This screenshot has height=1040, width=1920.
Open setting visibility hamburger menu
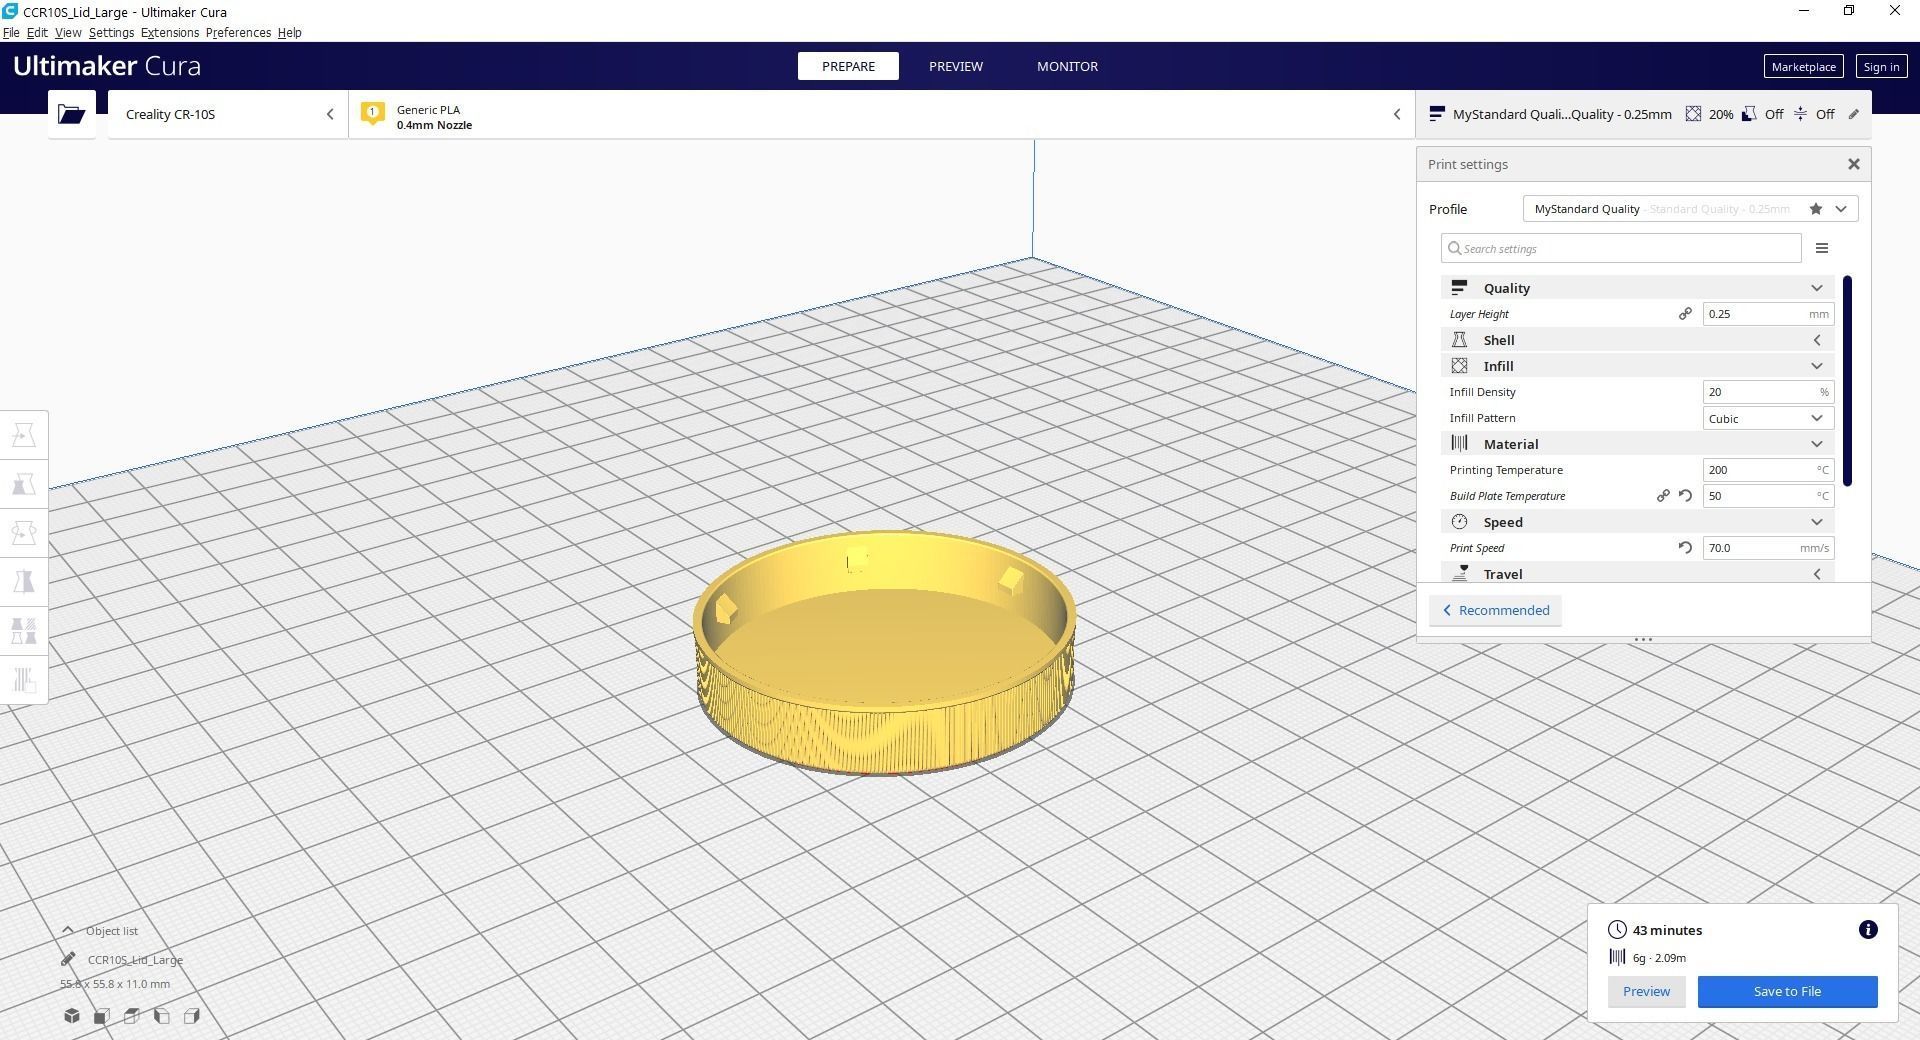[1821, 248]
